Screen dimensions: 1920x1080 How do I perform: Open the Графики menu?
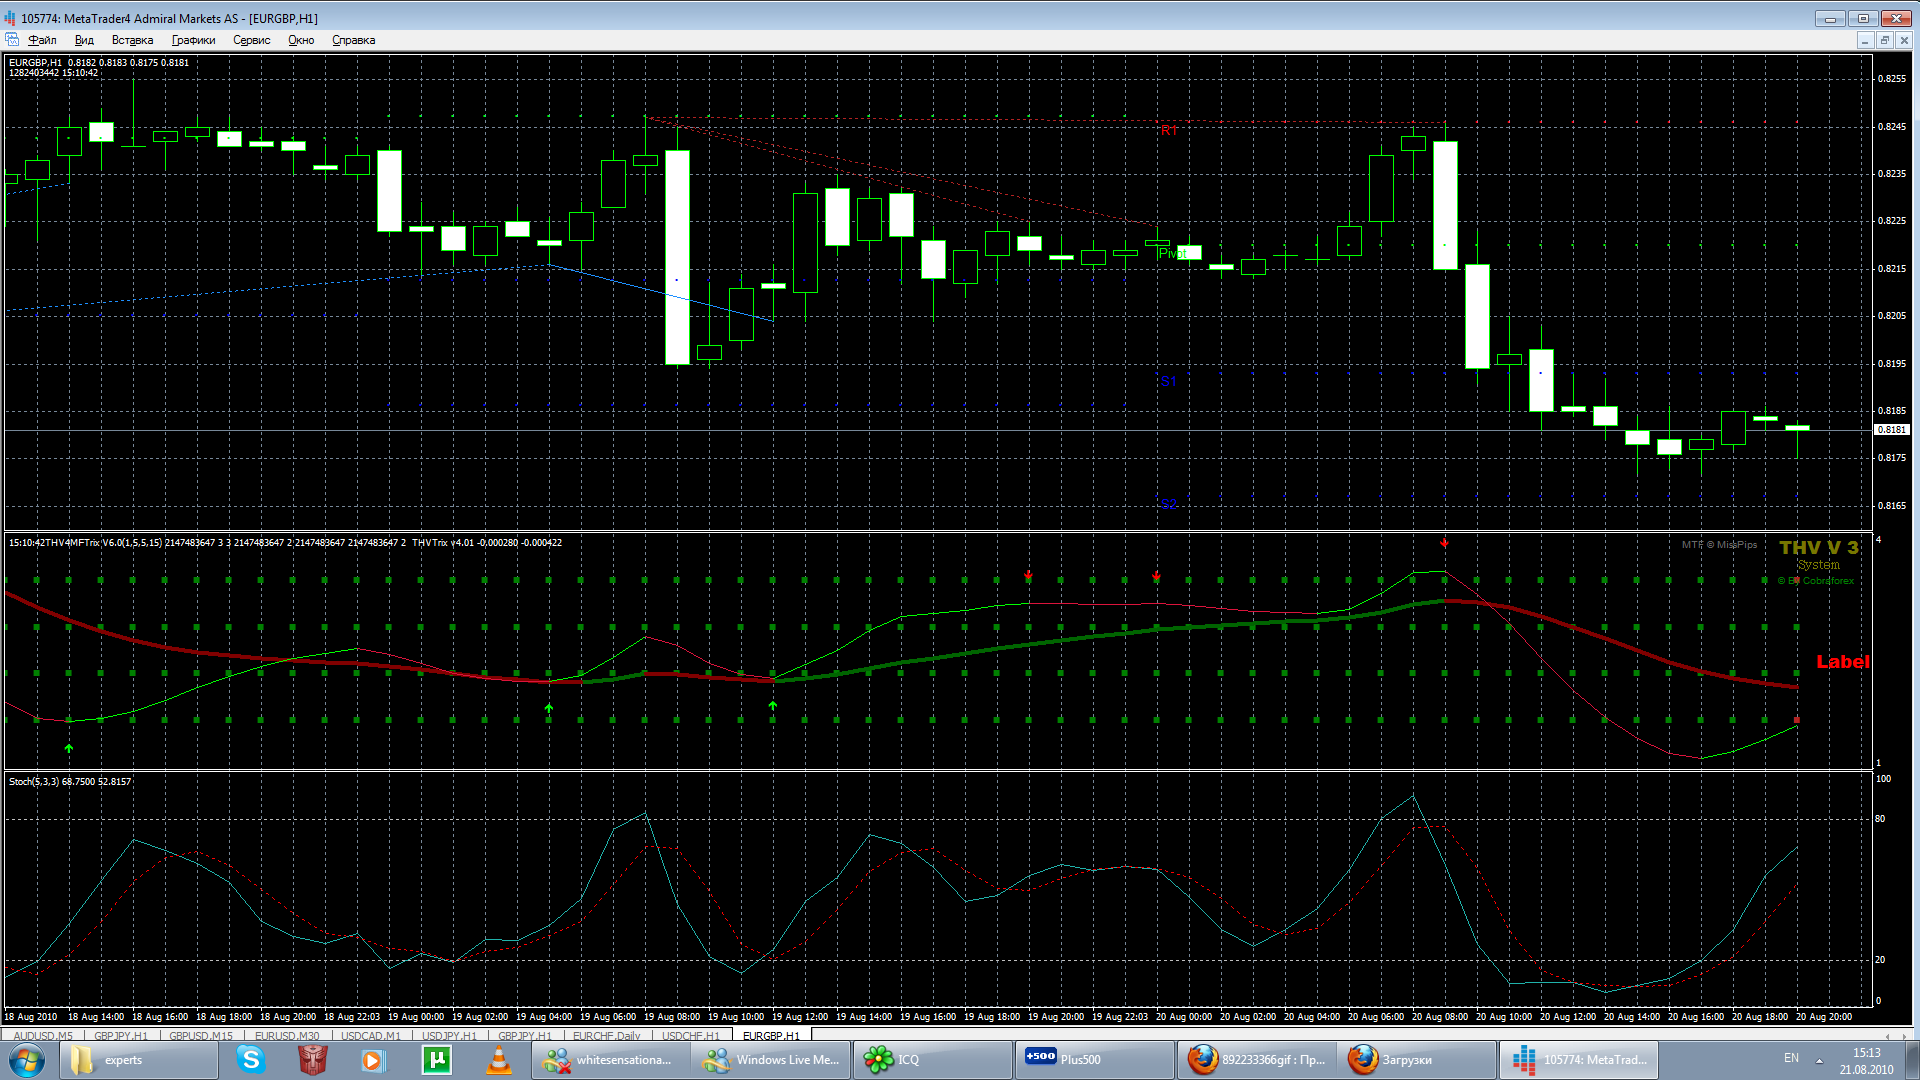(193, 40)
